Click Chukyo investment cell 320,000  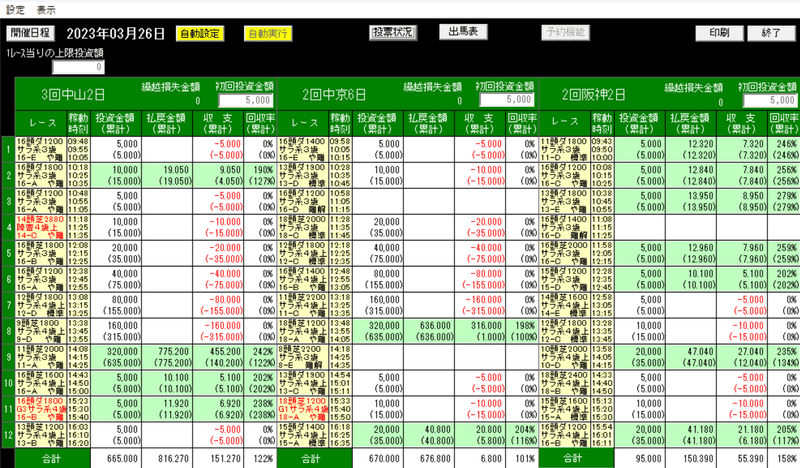(x=378, y=331)
